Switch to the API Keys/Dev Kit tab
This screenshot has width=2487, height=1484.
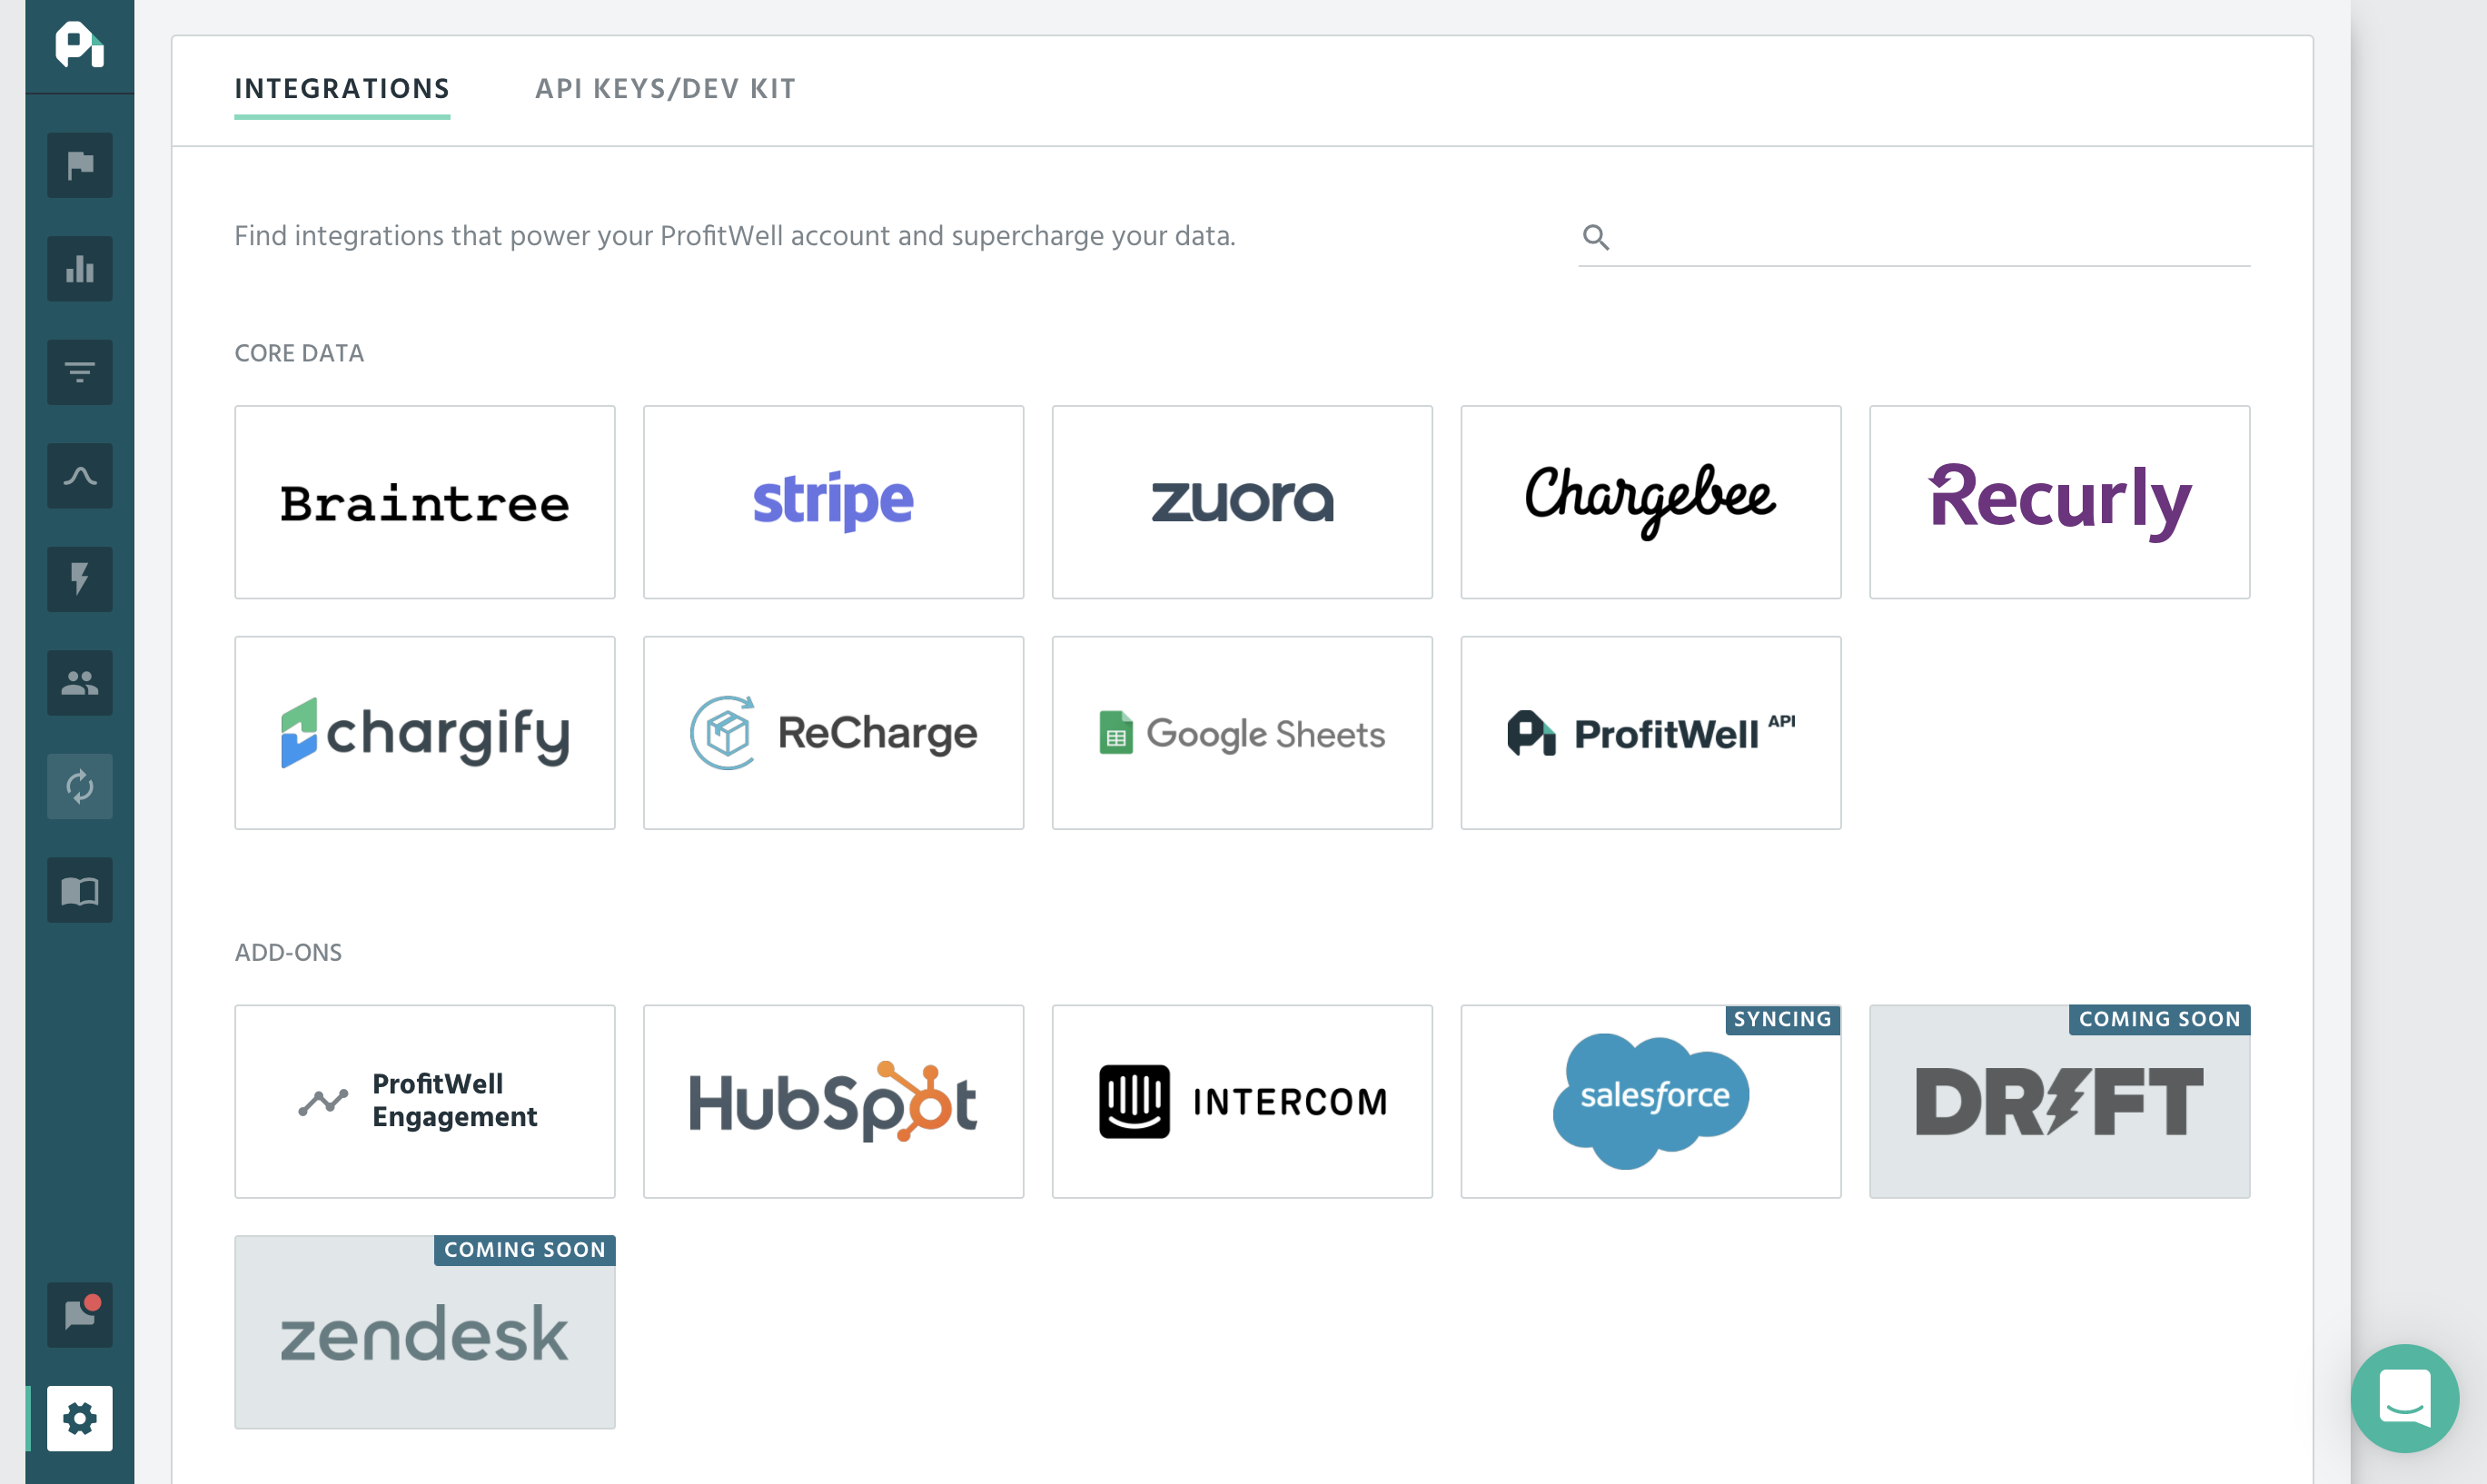666,89
